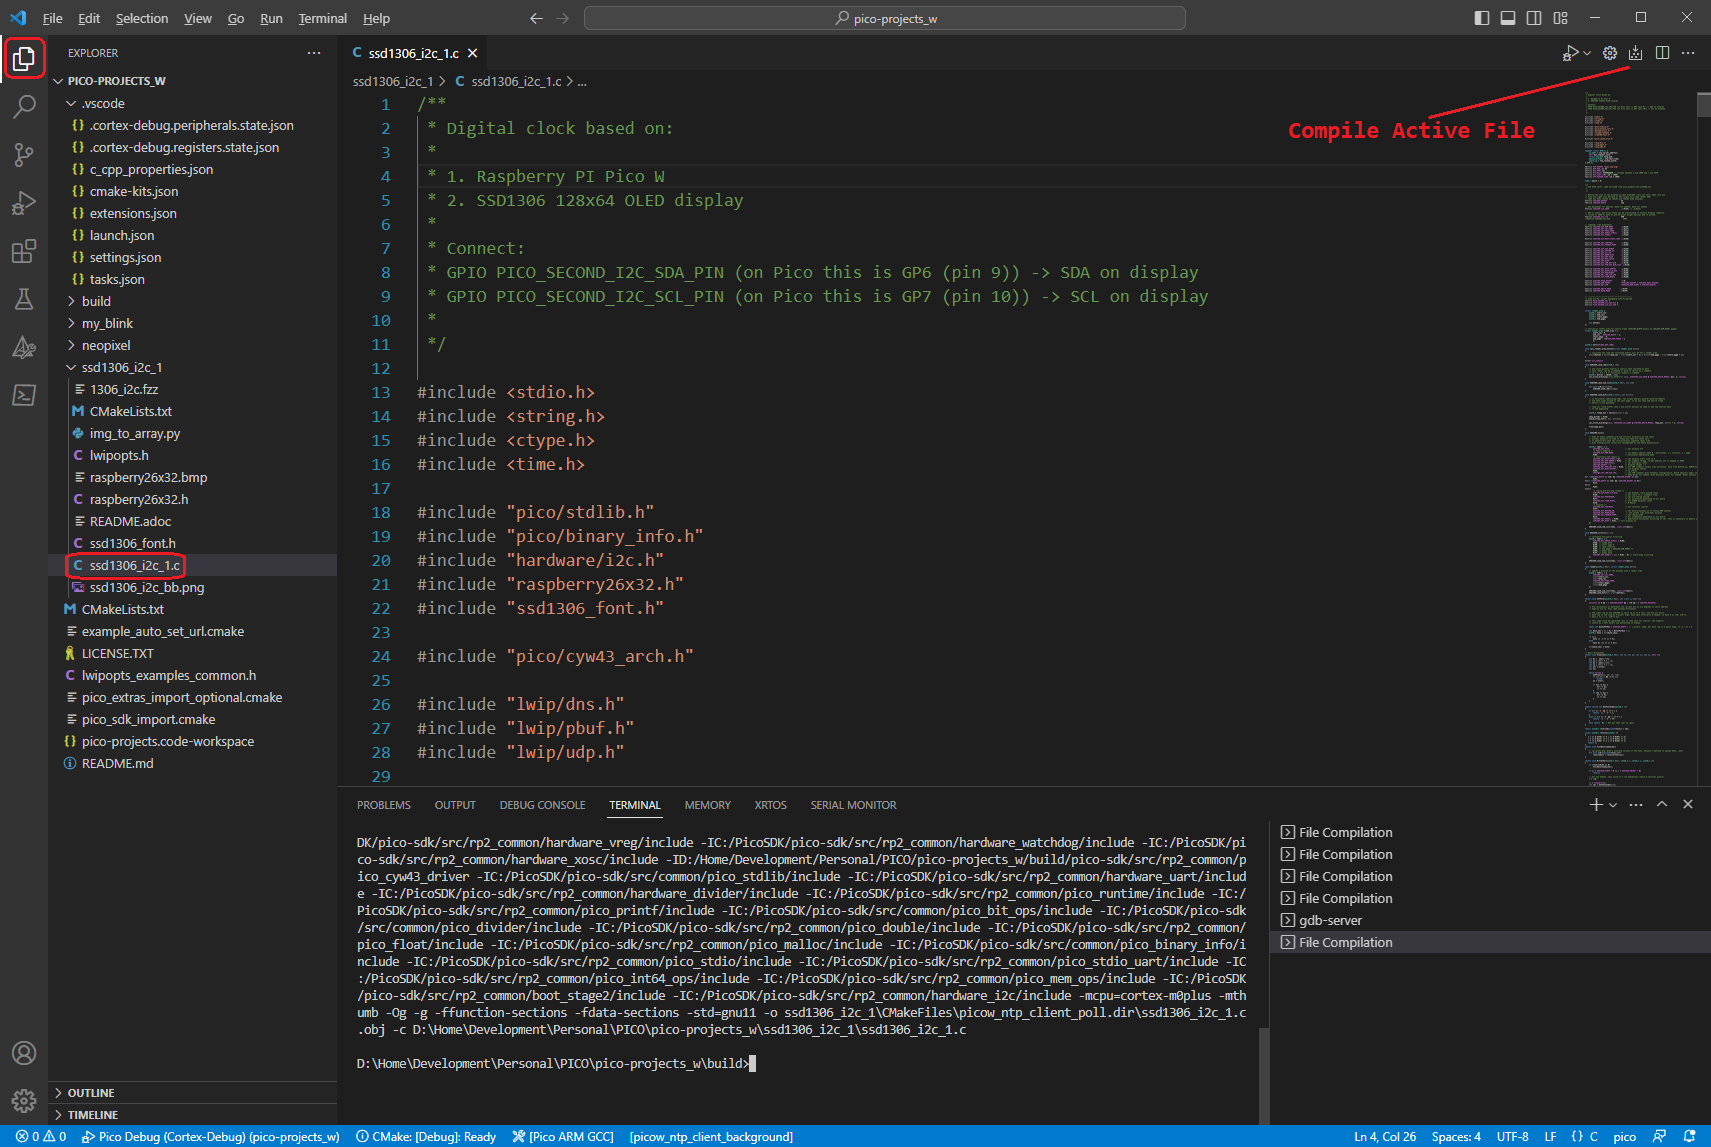Click the Compile Active File icon
1711x1147 pixels.
tap(1636, 53)
